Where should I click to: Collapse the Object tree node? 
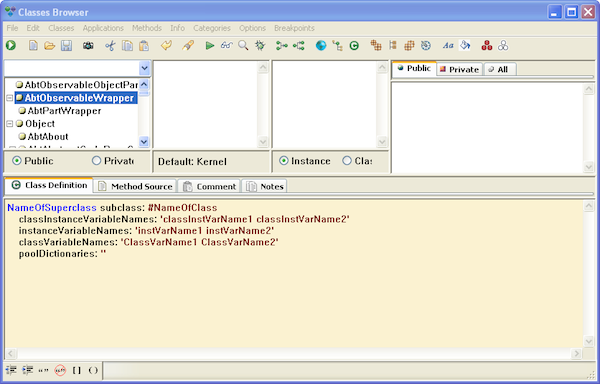coord(10,124)
